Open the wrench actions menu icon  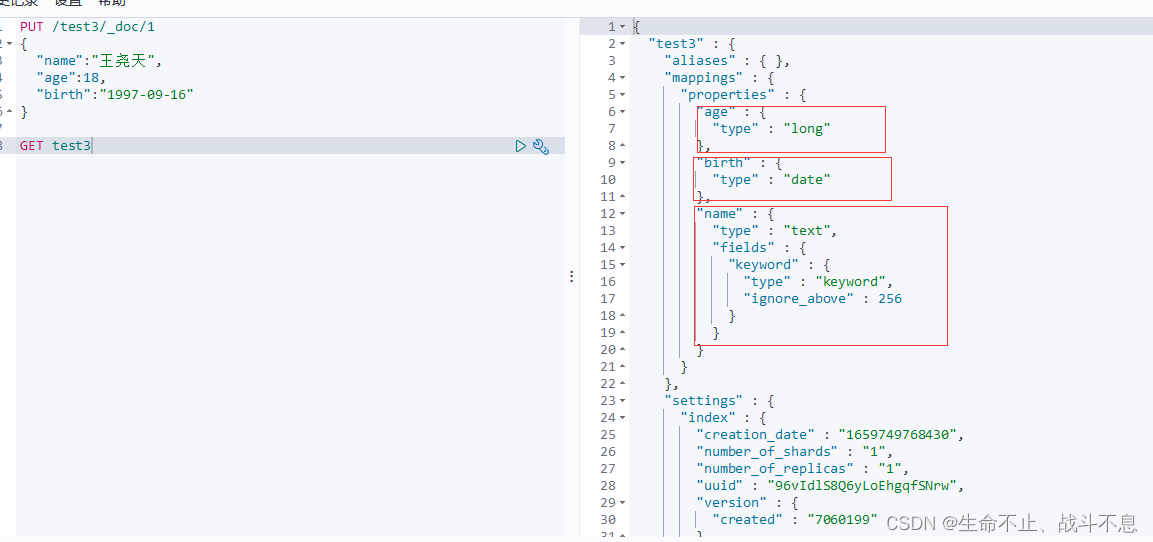click(x=541, y=146)
